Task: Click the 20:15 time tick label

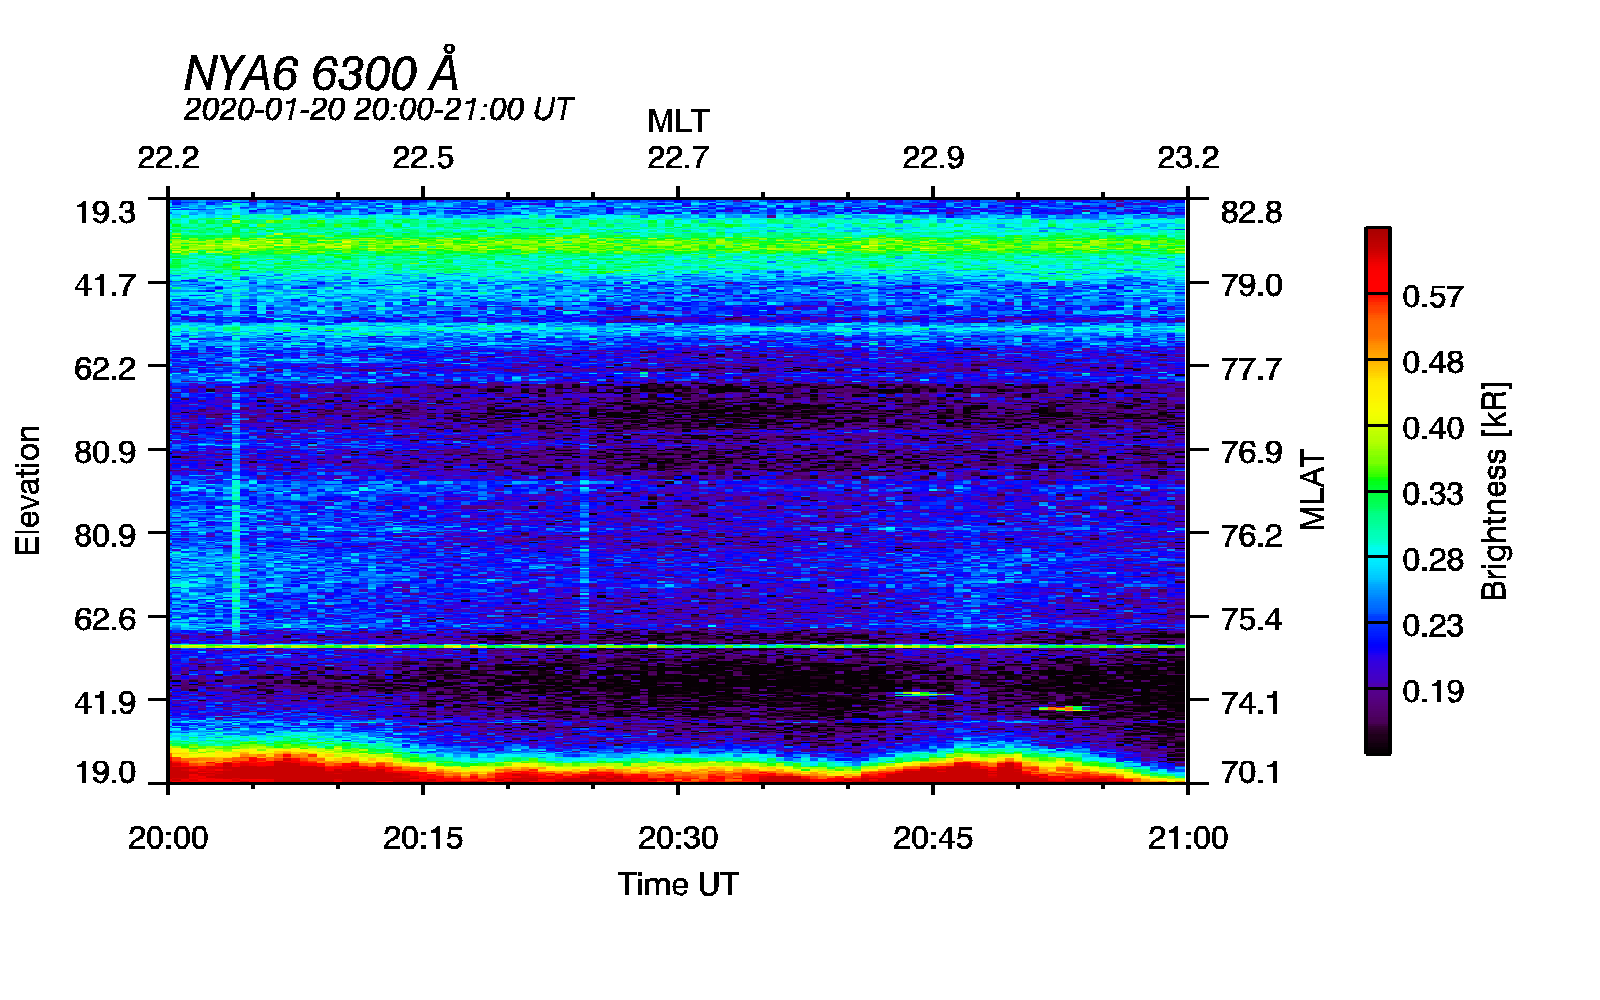Action: point(423,838)
